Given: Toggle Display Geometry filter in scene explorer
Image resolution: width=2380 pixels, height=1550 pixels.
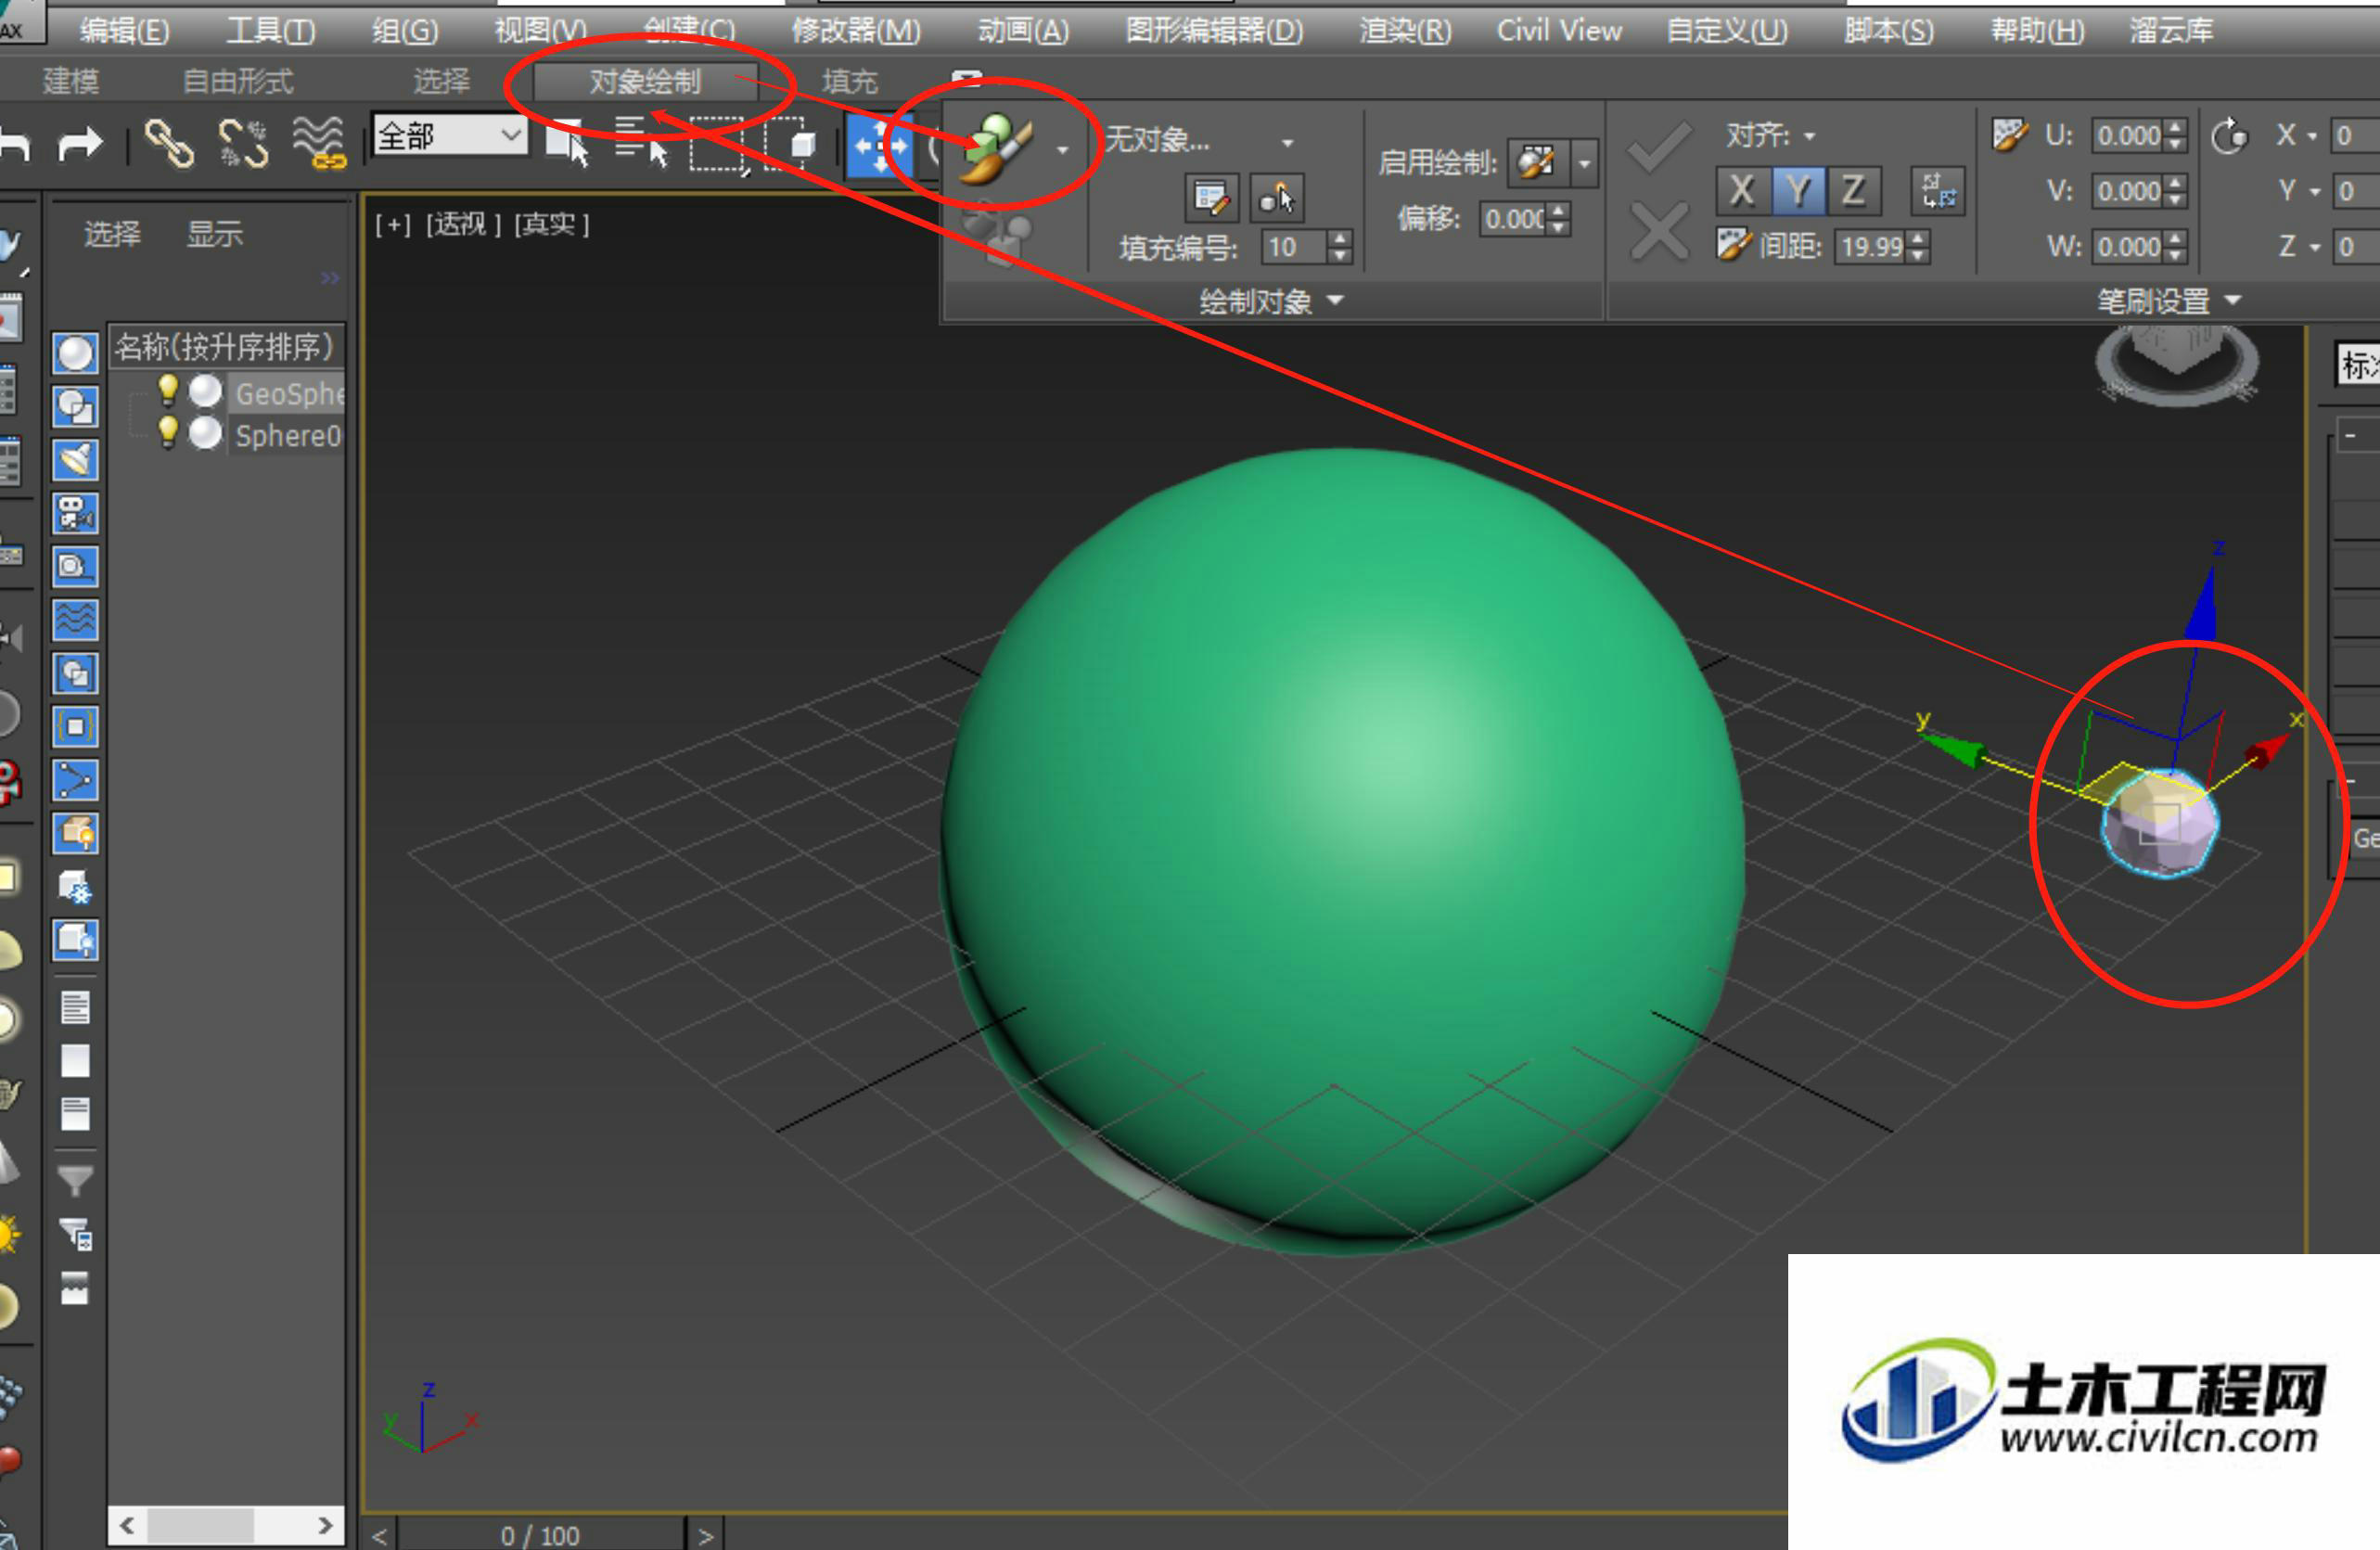Looking at the screenshot, I should (x=75, y=353).
